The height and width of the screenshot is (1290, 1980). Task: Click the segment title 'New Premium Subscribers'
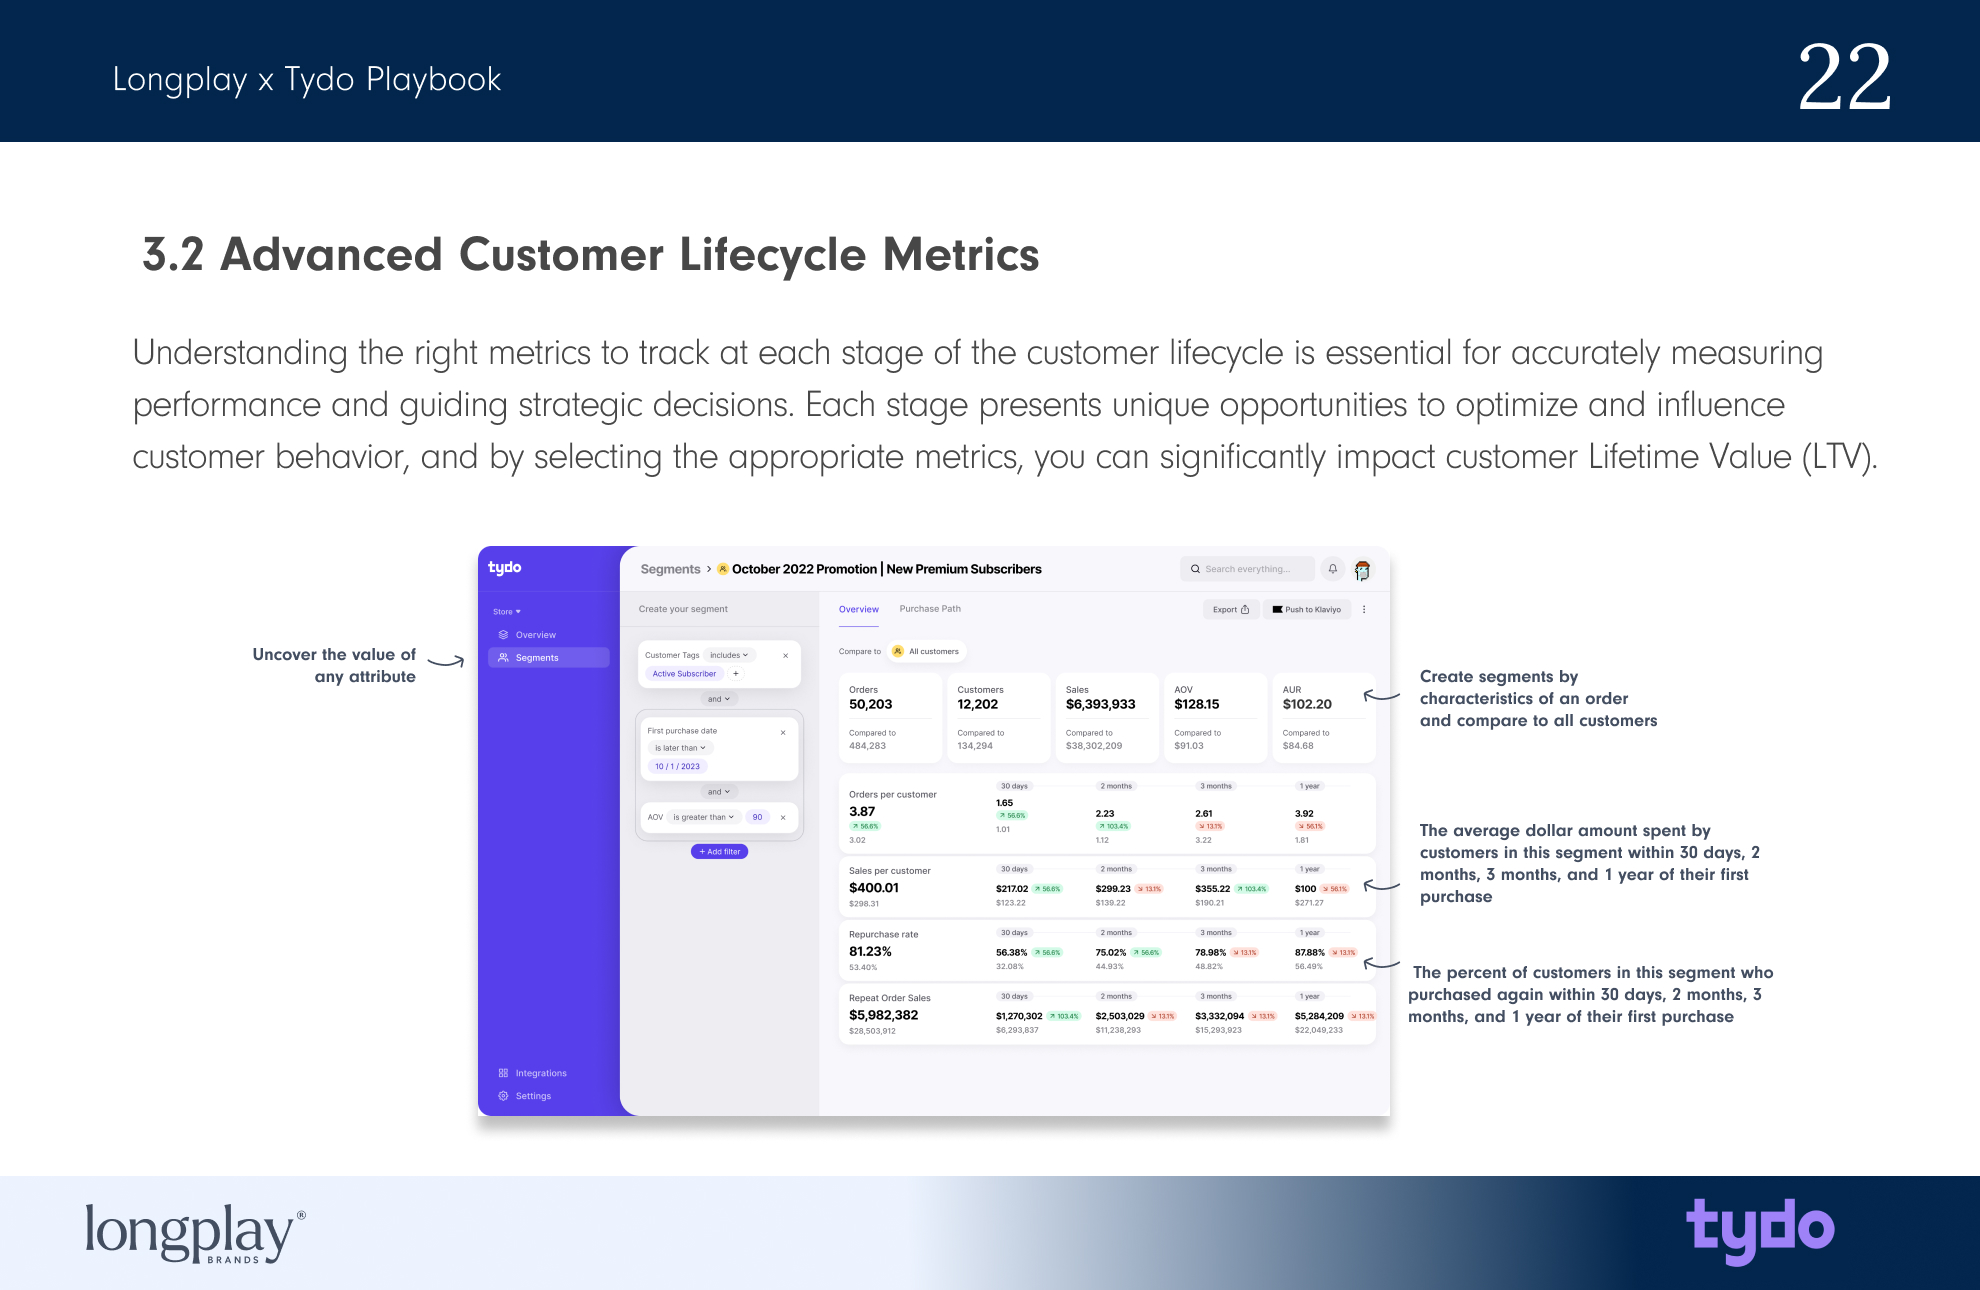click(964, 569)
